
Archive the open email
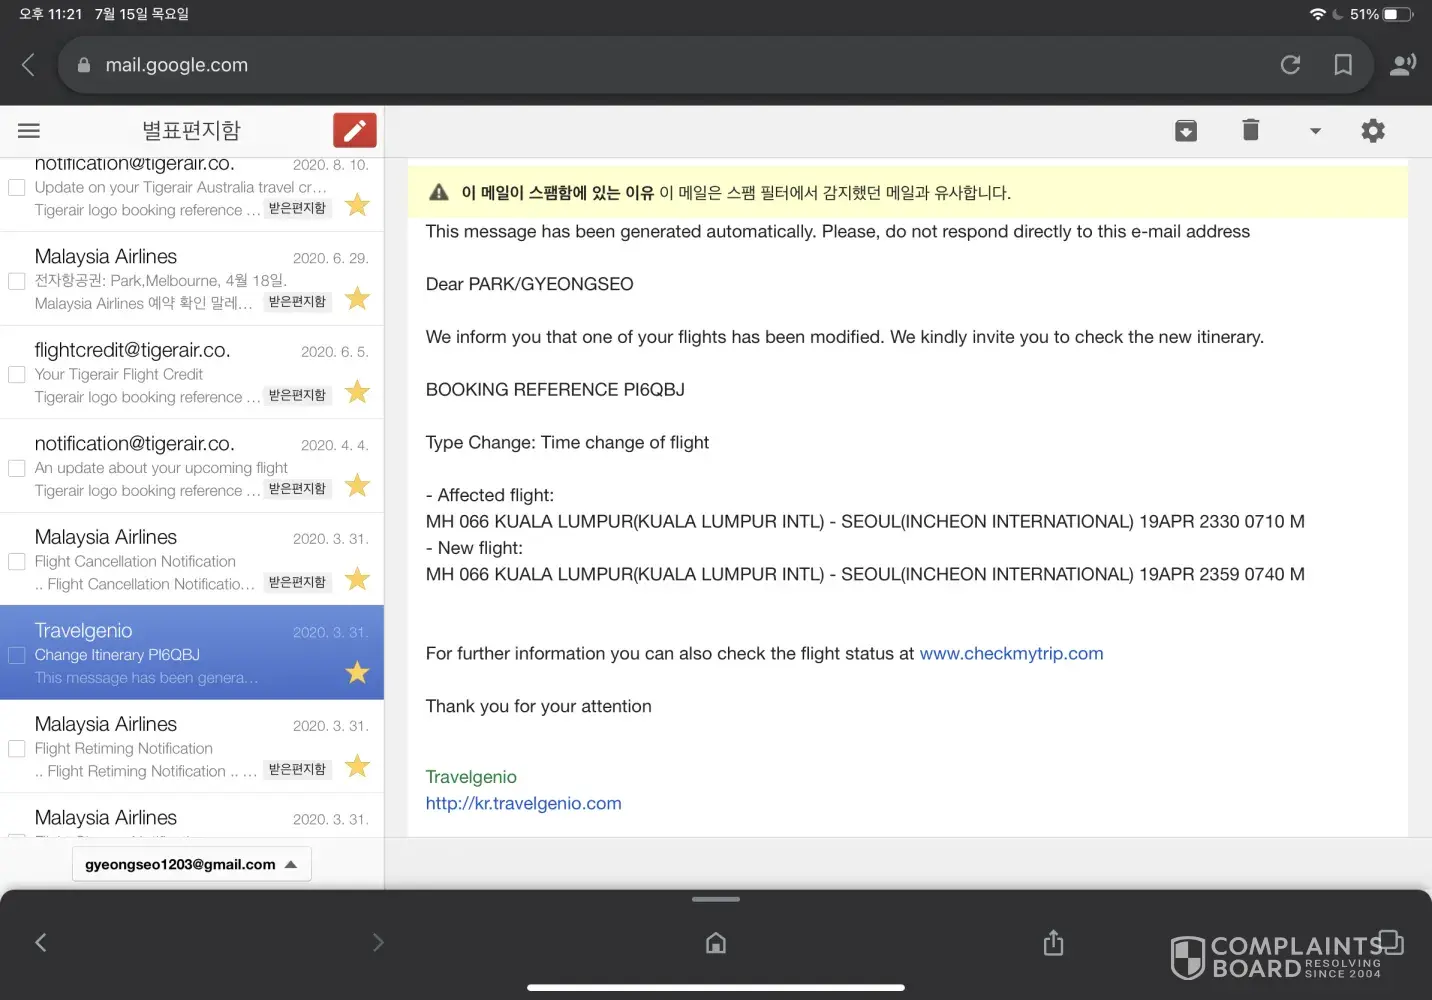tap(1185, 131)
